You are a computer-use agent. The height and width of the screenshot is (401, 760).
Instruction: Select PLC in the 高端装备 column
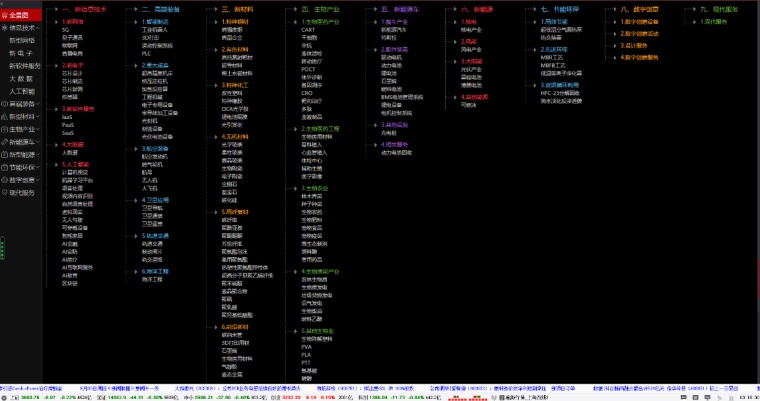pos(146,53)
